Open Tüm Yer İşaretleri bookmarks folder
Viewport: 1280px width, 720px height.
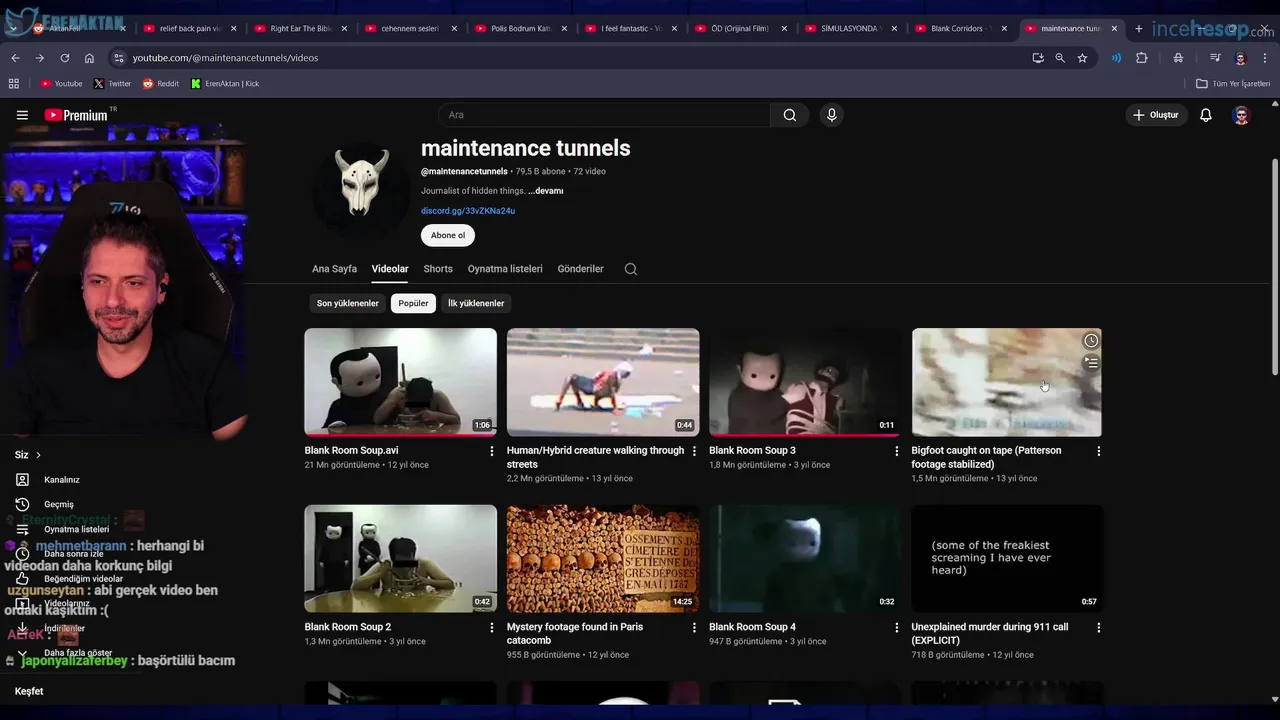[x=1233, y=84]
